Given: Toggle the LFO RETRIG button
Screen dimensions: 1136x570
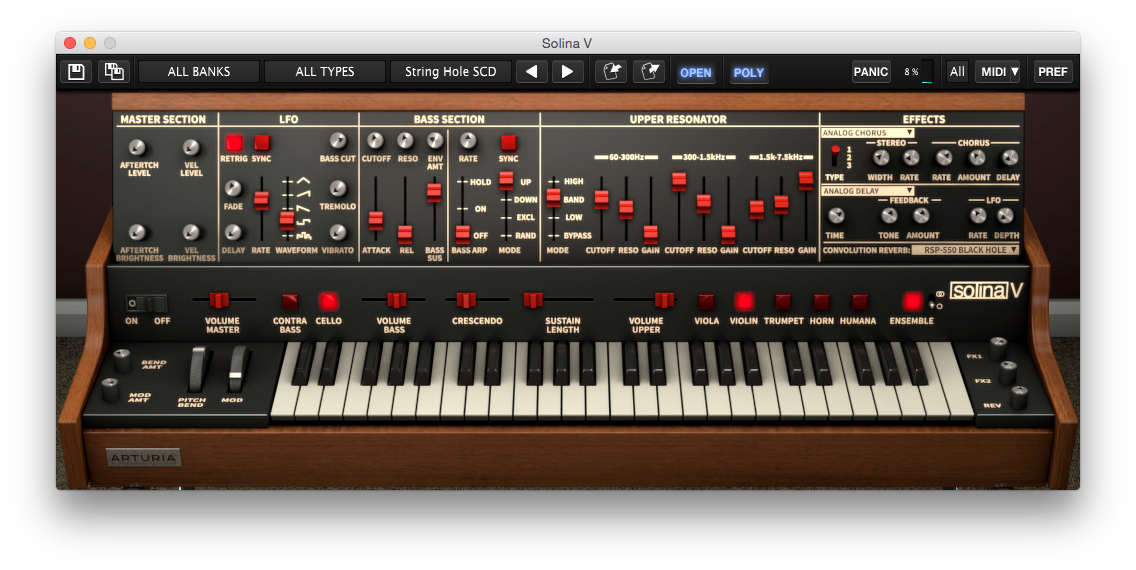Looking at the screenshot, I should tap(234, 142).
